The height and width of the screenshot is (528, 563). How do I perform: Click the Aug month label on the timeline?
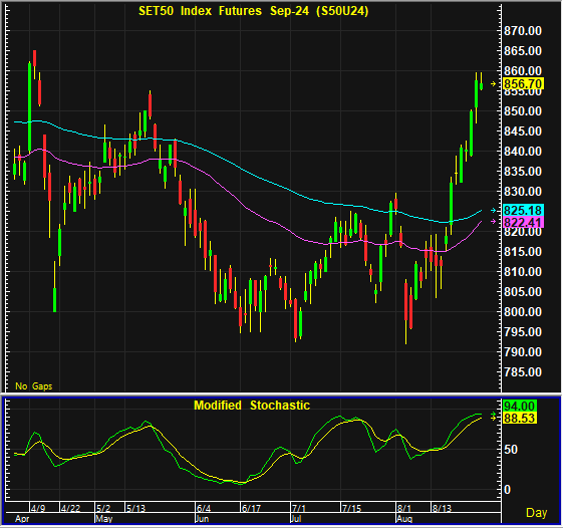pyautogui.click(x=404, y=519)
